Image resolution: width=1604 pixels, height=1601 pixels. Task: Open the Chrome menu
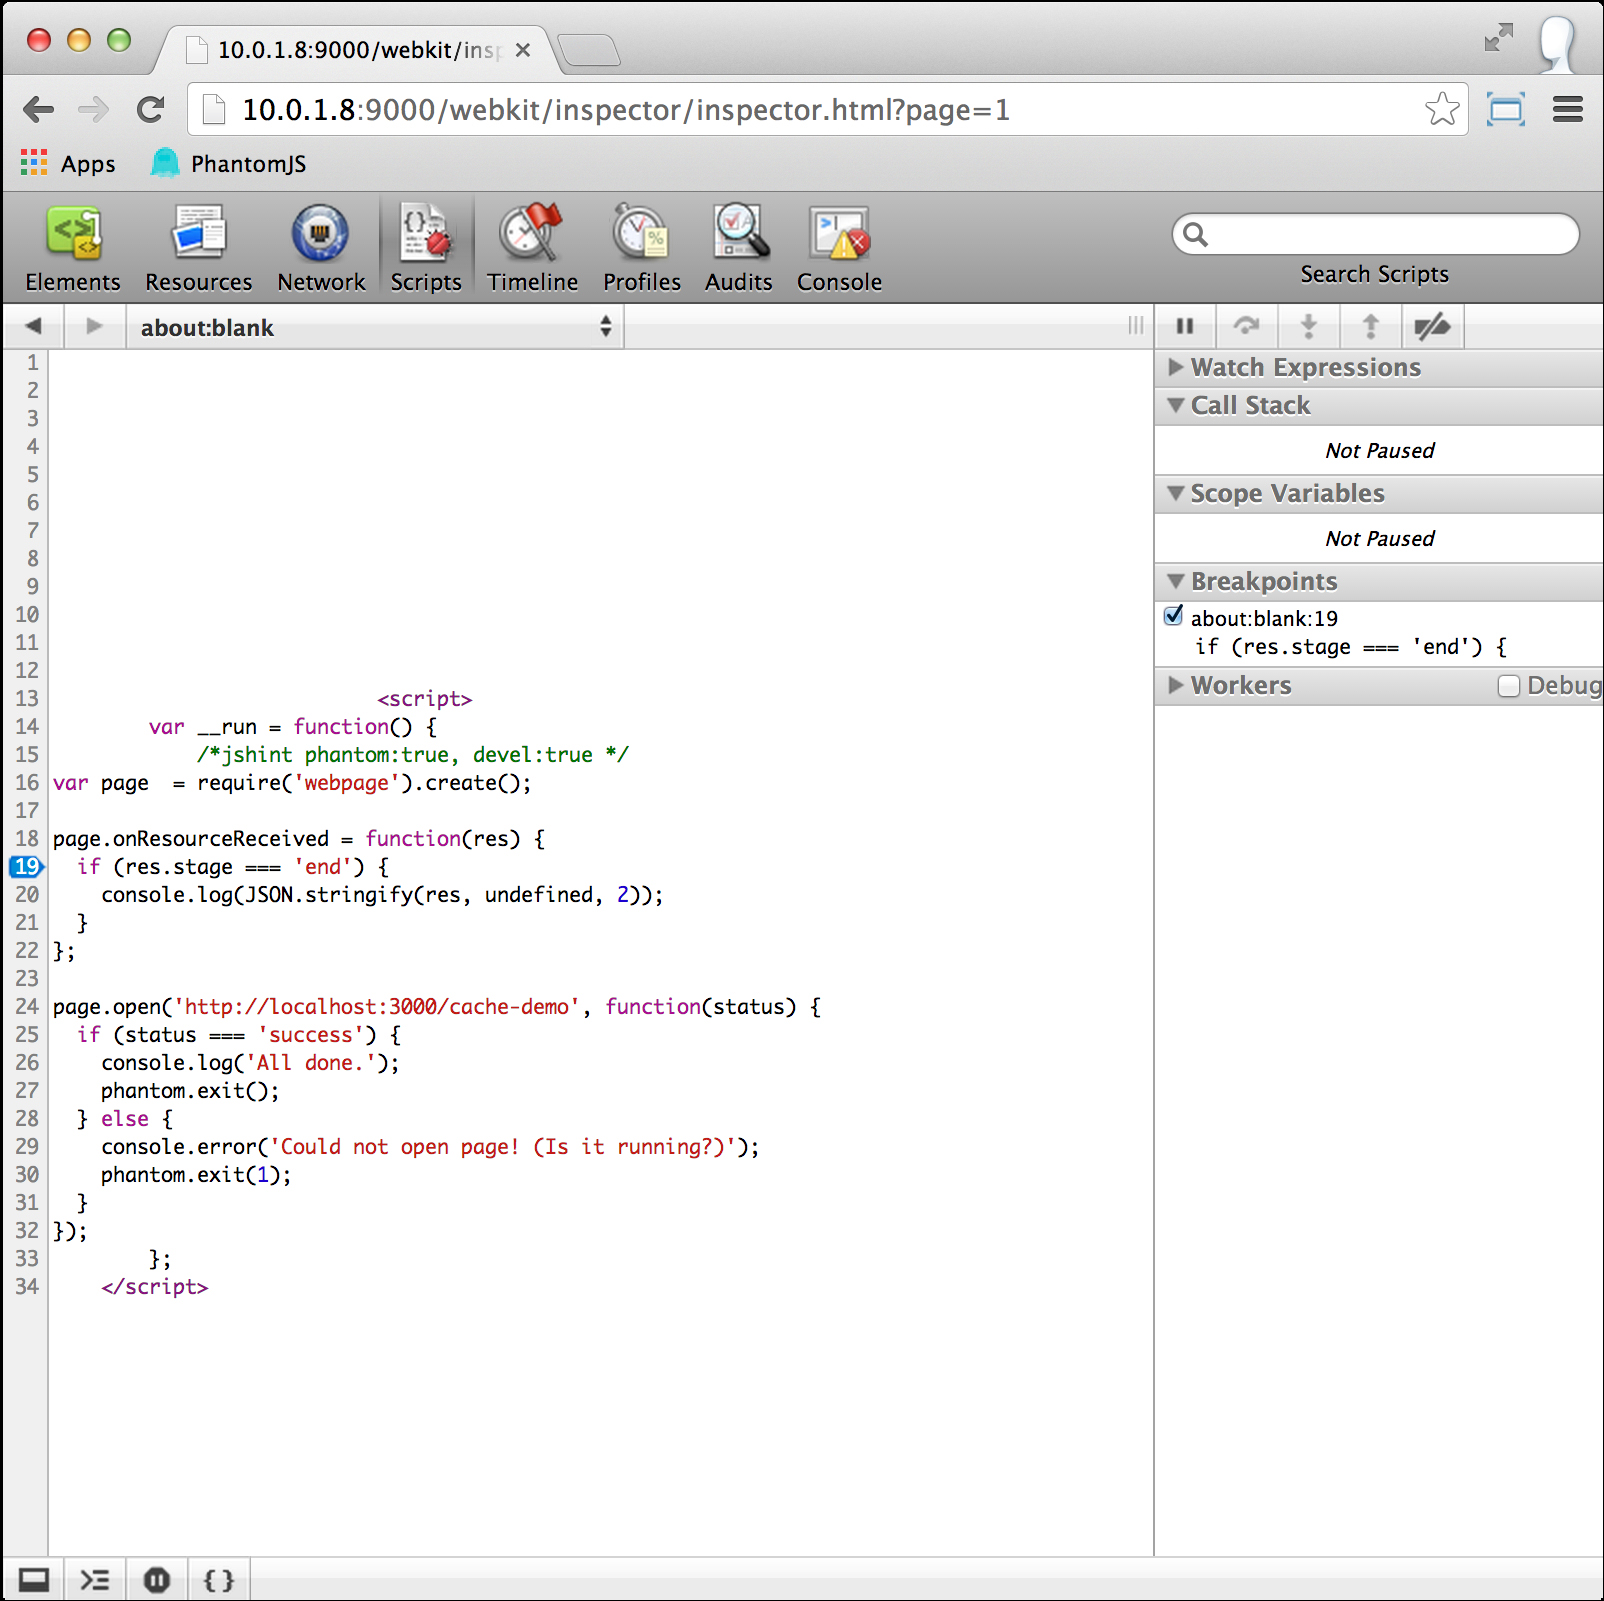(x=1568, y=109)
